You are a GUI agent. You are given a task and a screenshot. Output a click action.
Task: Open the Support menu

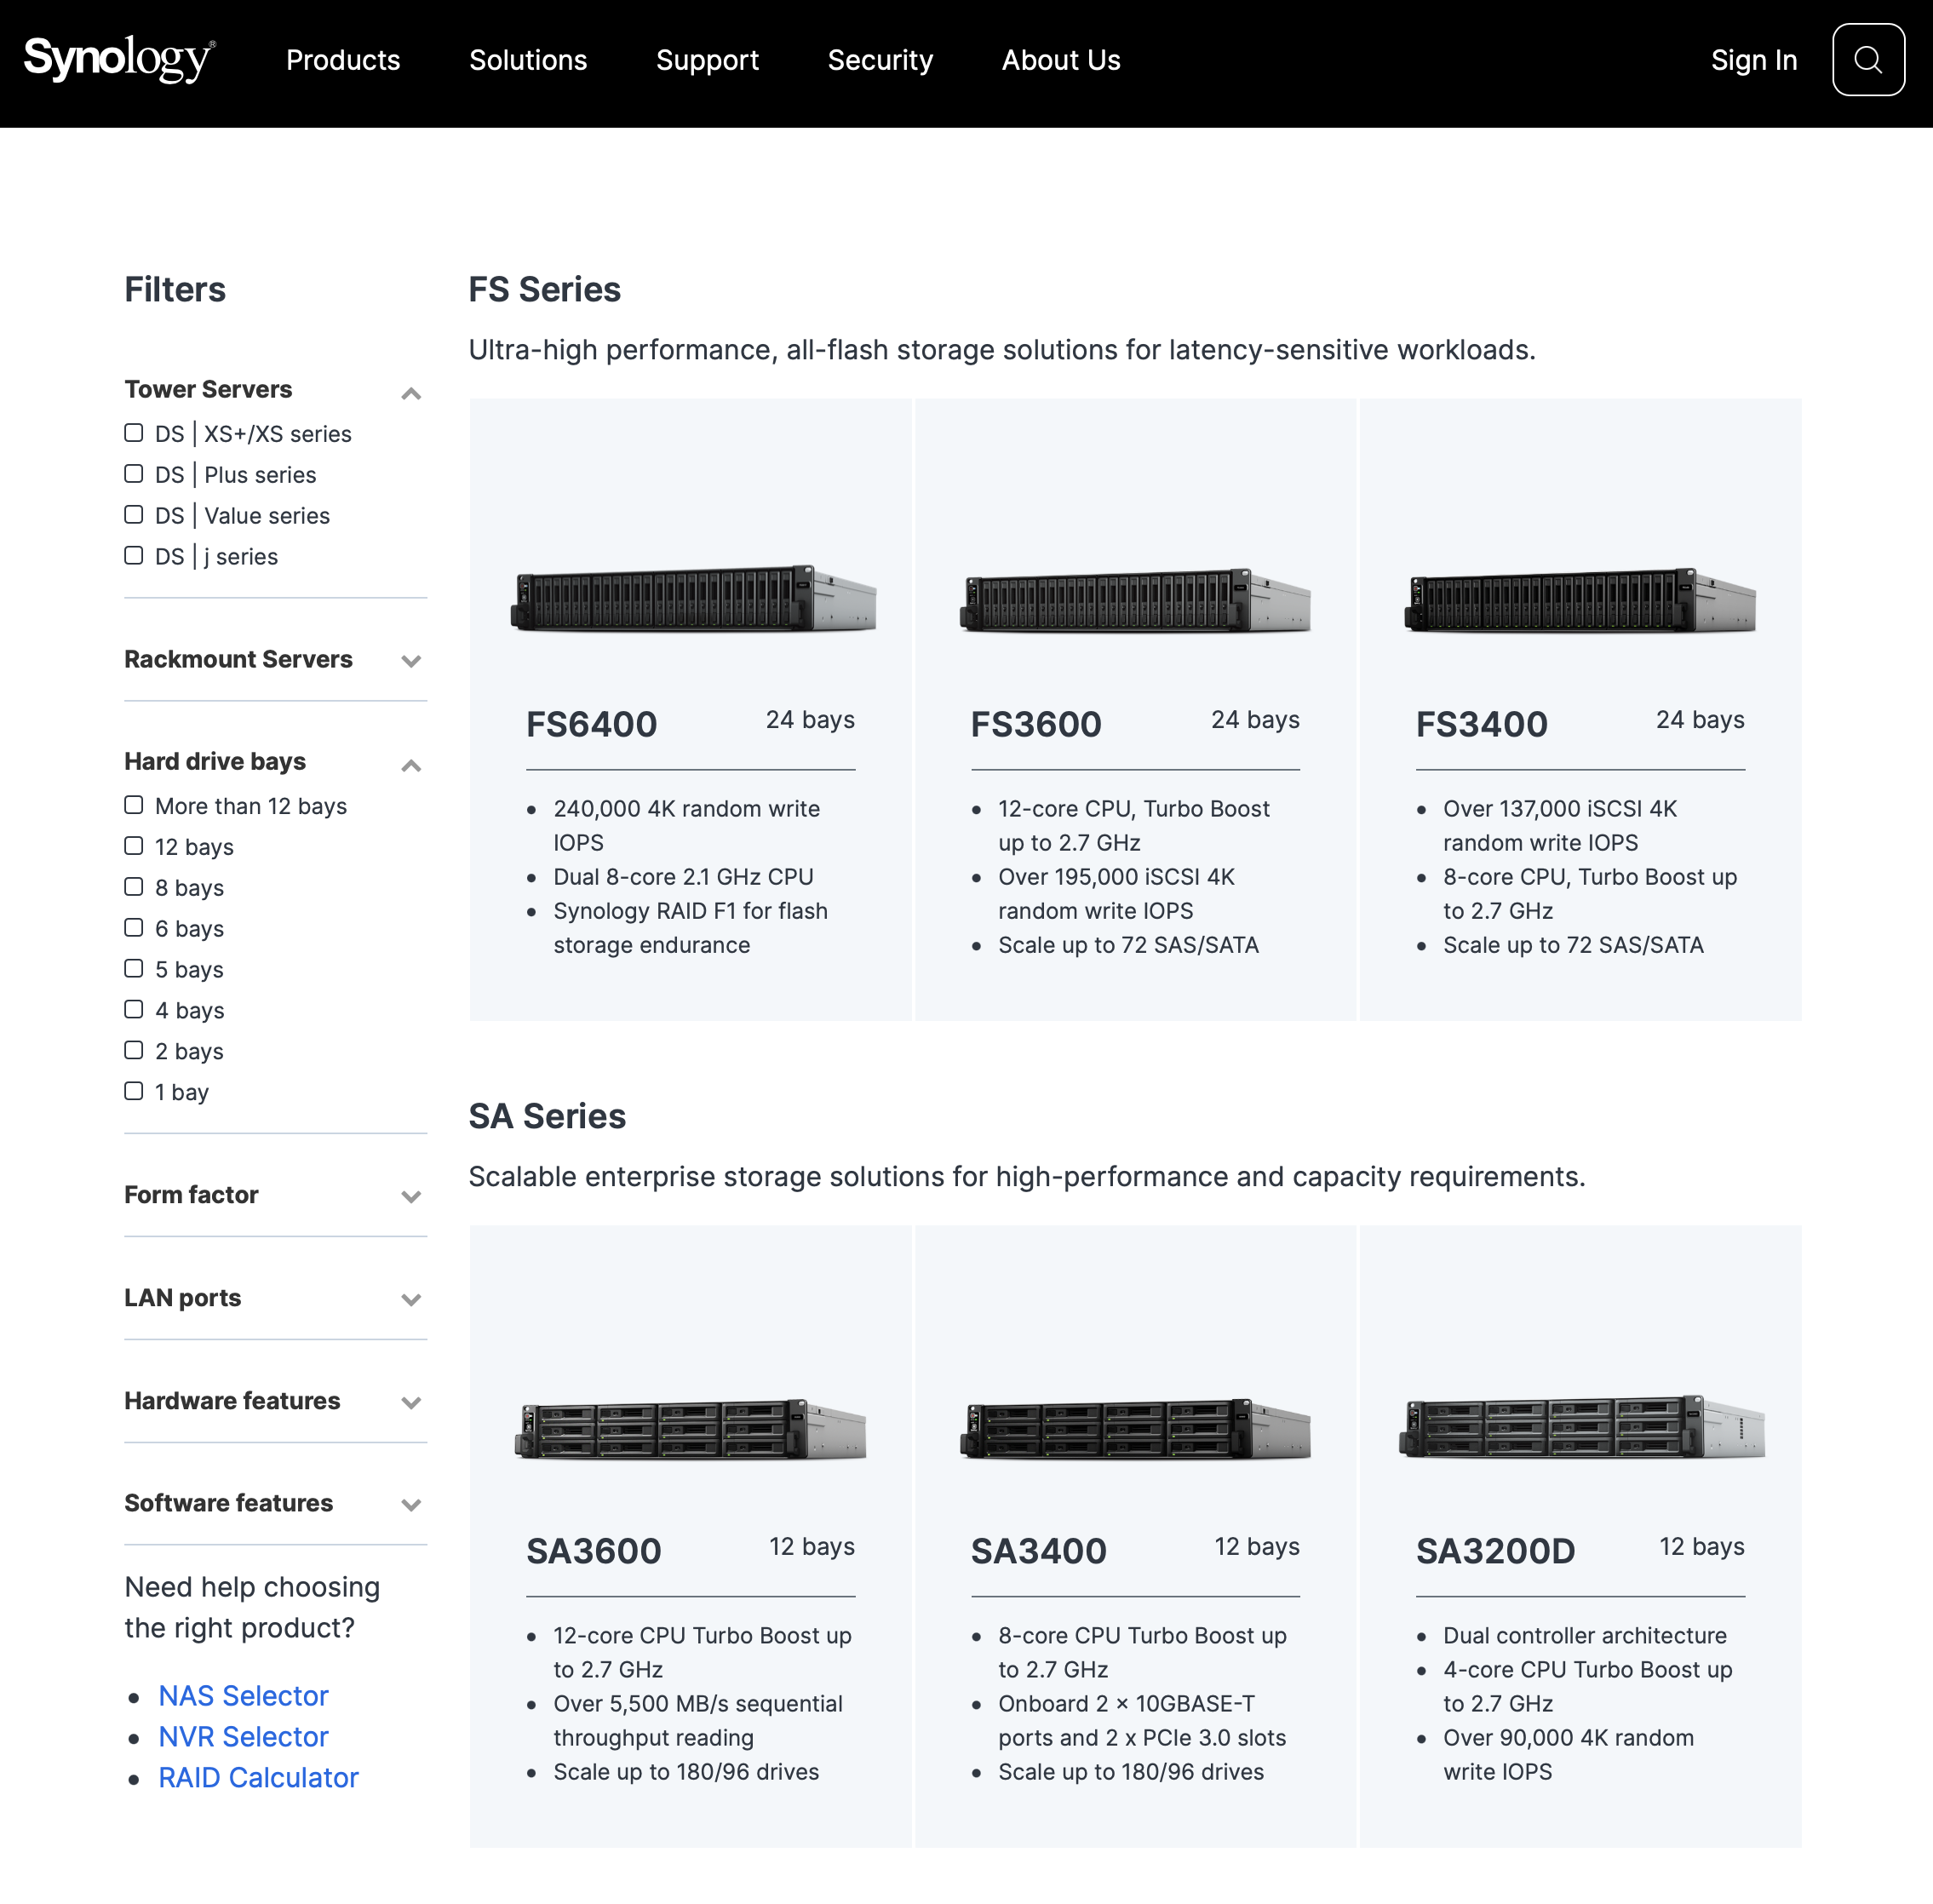707,60
